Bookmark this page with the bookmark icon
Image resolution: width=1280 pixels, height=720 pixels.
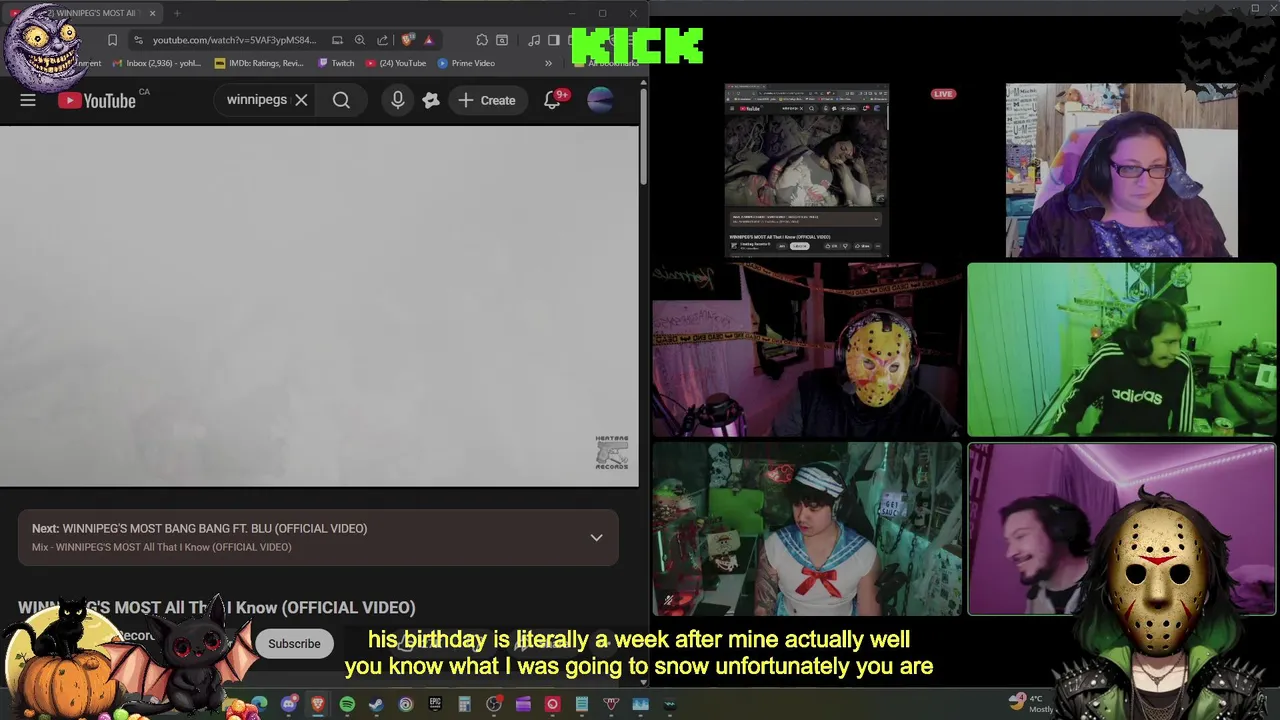pyautogui.click(x=112, y=40)
